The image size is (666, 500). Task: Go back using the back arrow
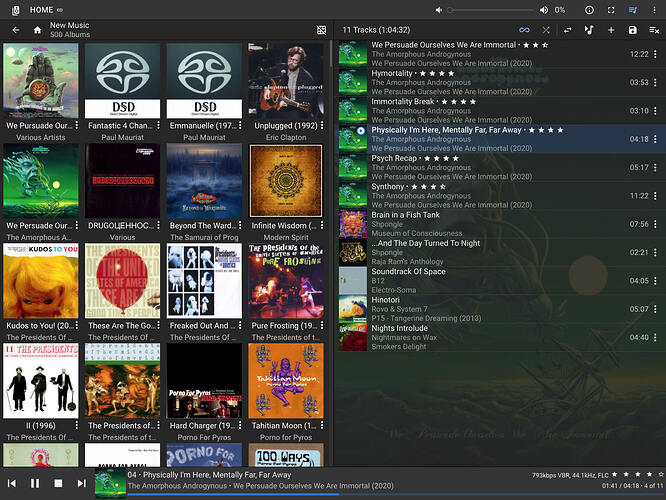pos(16,30)
